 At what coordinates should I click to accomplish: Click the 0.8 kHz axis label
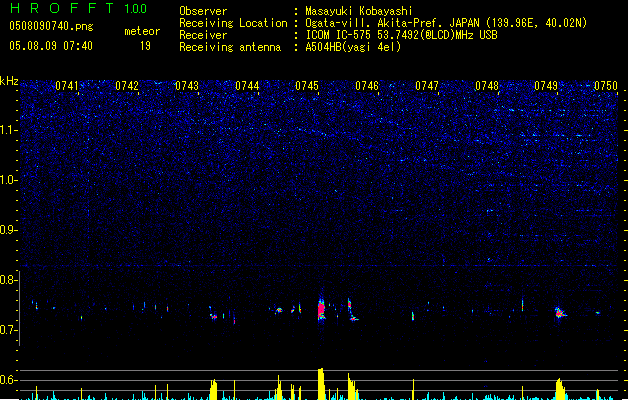pos(9,280)
